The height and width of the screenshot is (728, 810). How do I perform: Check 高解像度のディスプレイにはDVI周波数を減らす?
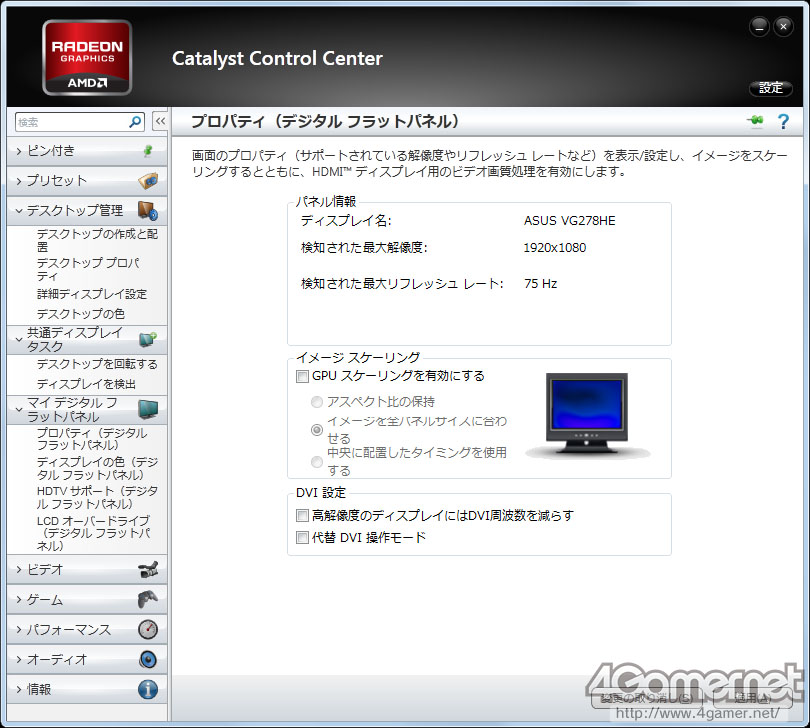point(302,515)
